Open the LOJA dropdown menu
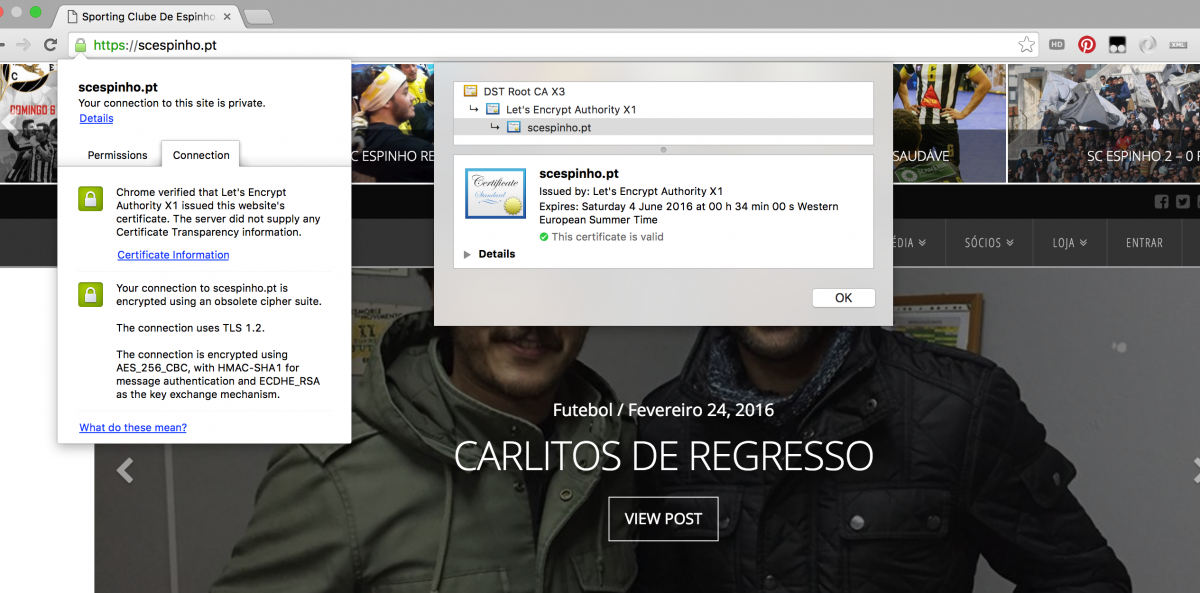Screen dimensions: 1200x593 pyautogui.click(x=1070, y=243)
